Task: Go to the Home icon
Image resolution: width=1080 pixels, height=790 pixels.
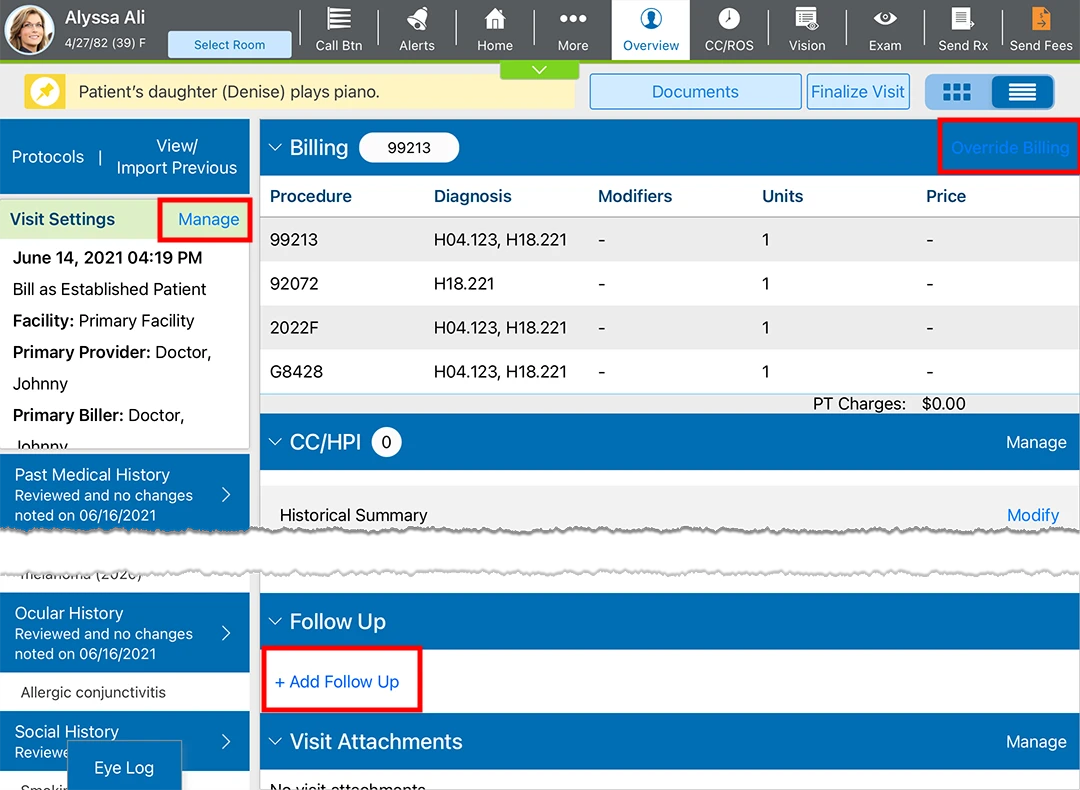Action: (x=494, y=21)
